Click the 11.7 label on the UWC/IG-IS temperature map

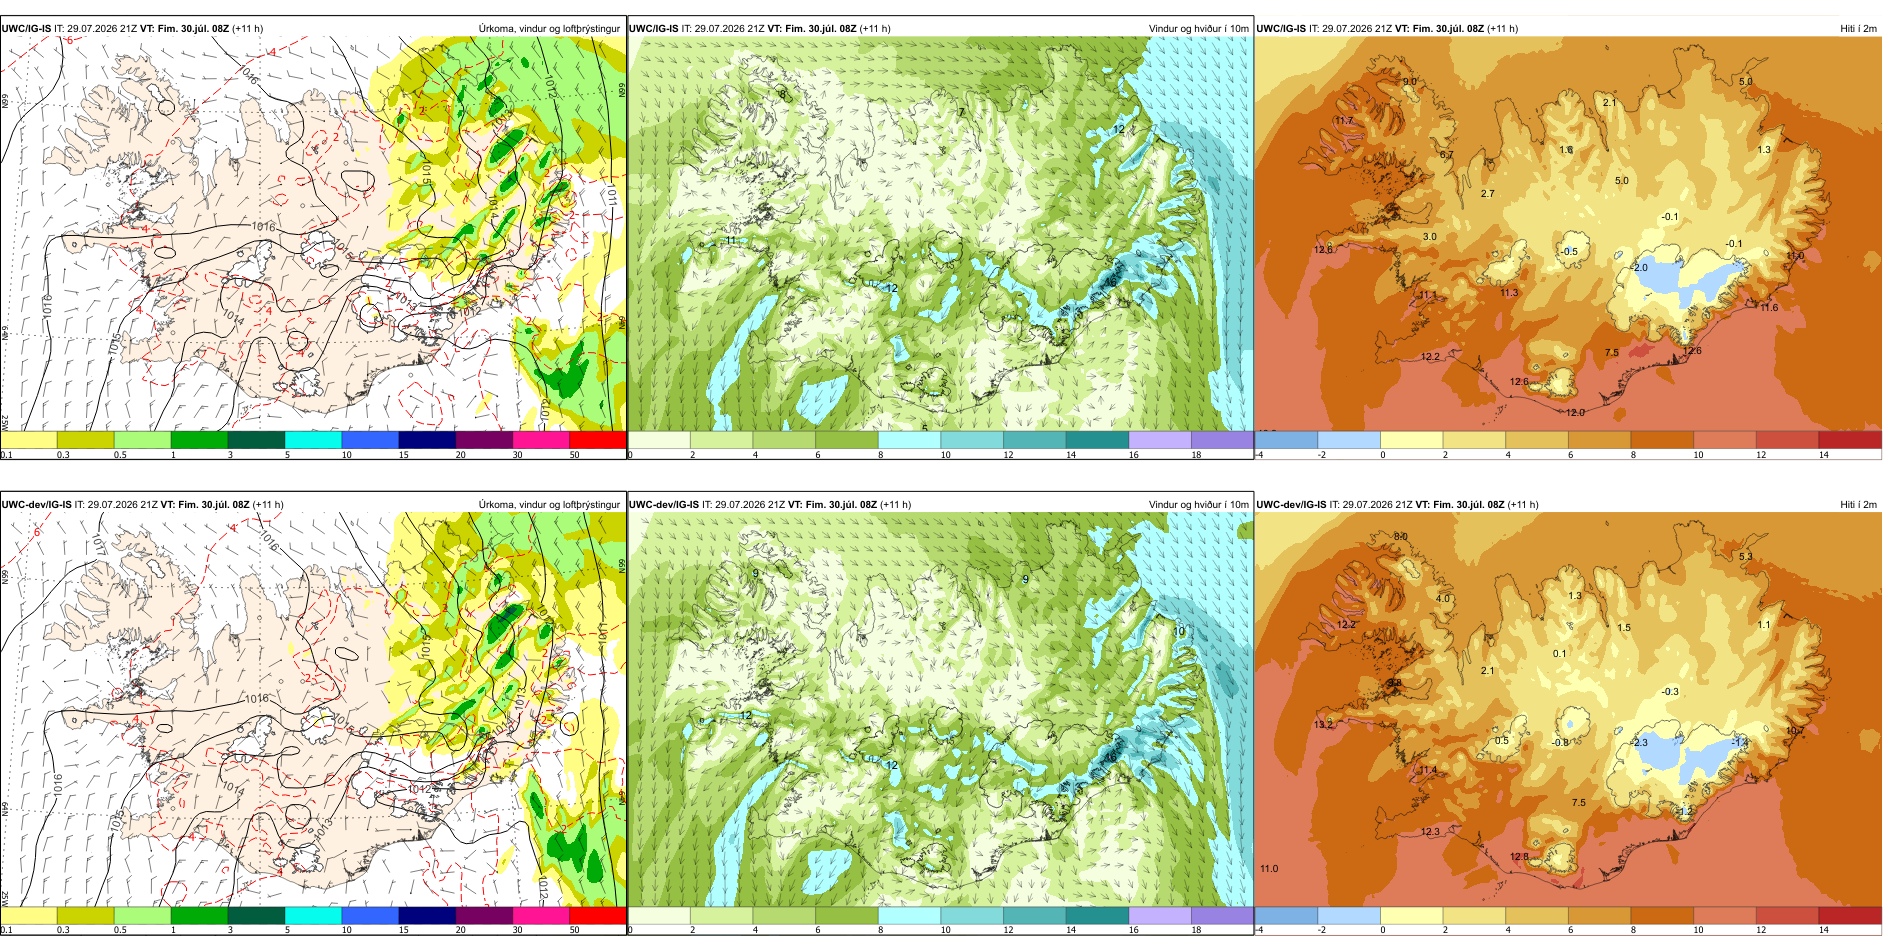[1344, 121]
